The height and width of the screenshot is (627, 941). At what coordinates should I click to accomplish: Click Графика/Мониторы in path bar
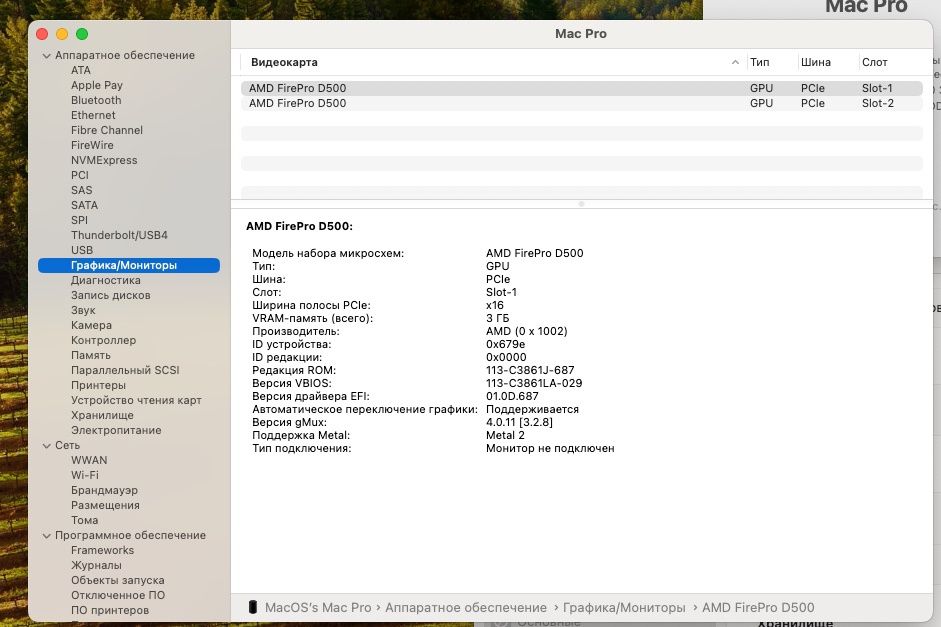click(624, 607)
